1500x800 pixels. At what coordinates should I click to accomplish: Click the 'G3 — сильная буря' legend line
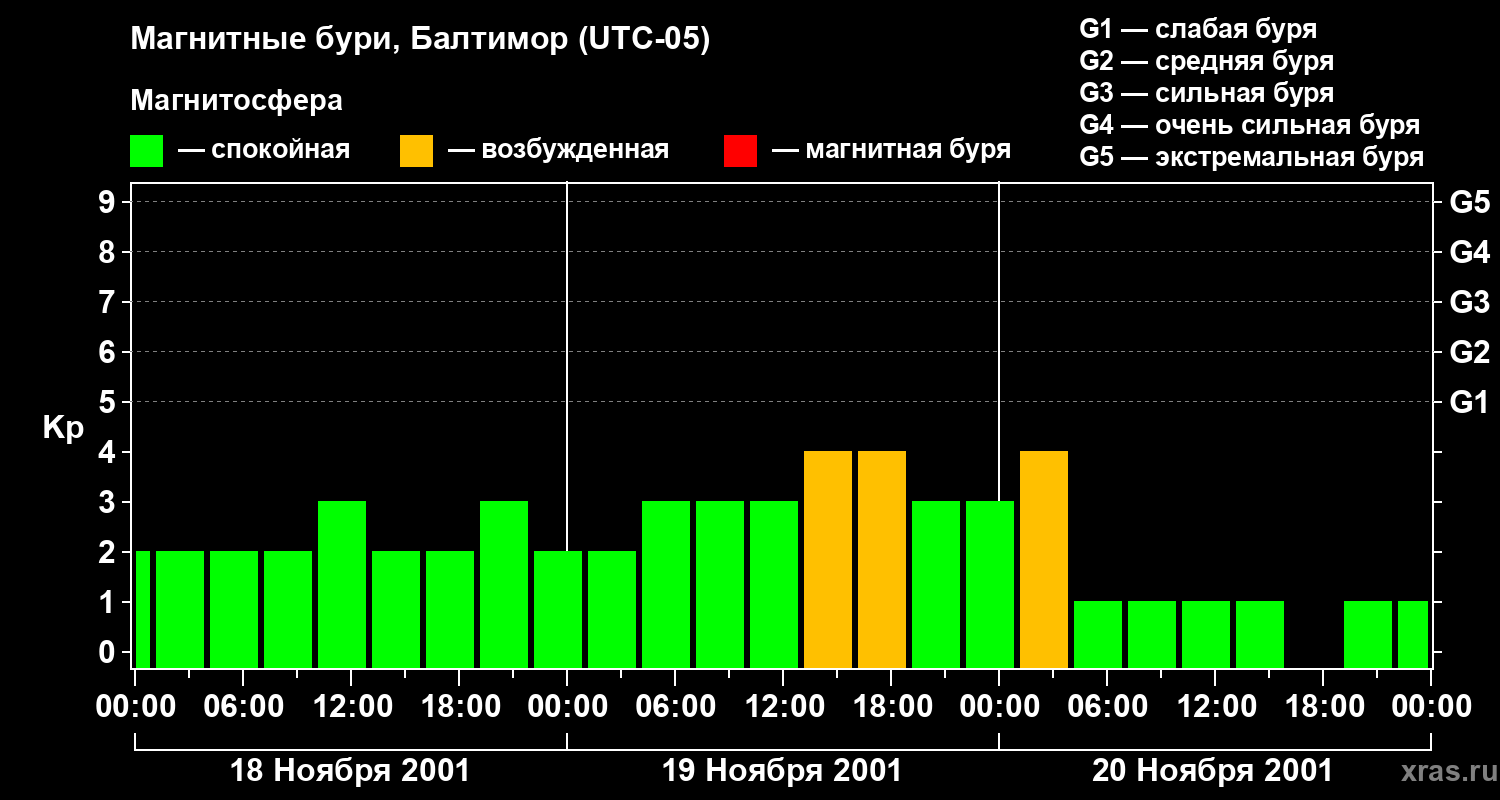click(x=1206, y=93)
